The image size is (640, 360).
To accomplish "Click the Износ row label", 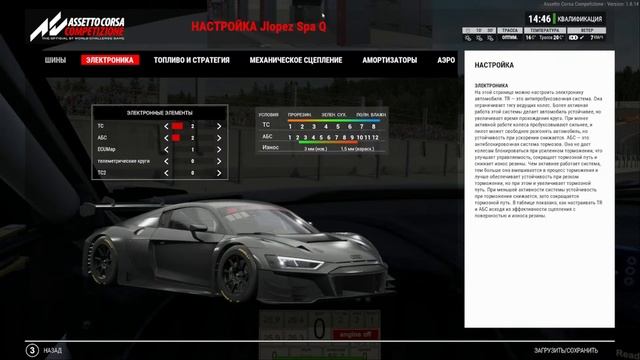I will click(270, 148).
